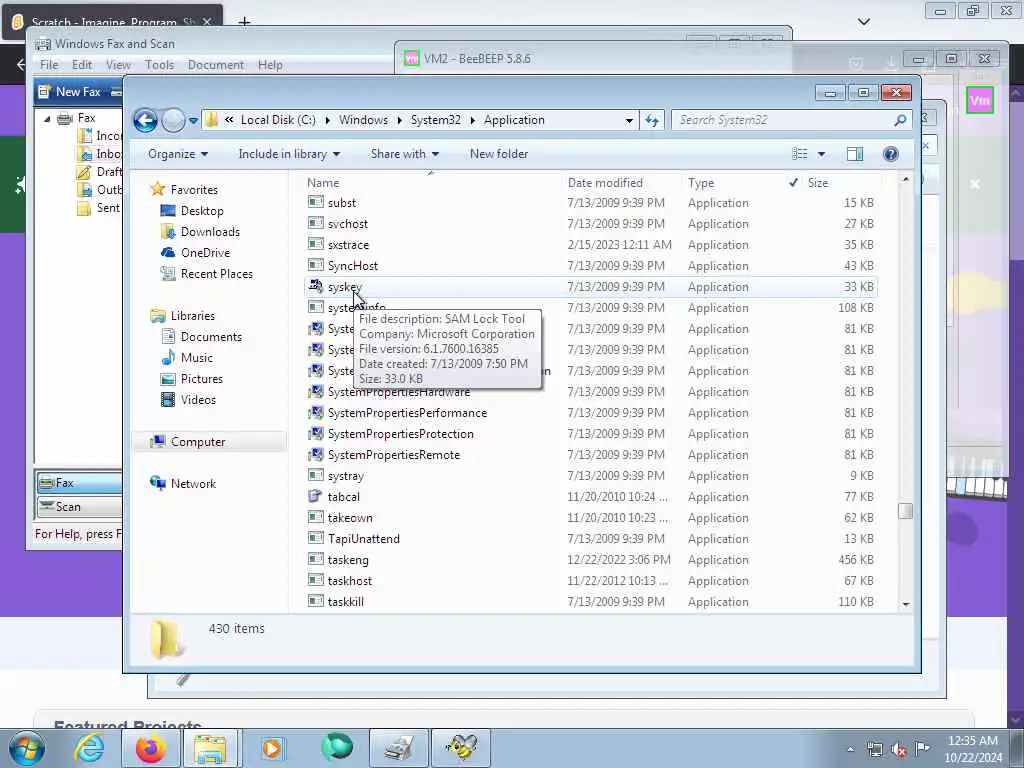Toggle the preview pane icon
Screen dimensions: 1024x768
click(855, 154)
